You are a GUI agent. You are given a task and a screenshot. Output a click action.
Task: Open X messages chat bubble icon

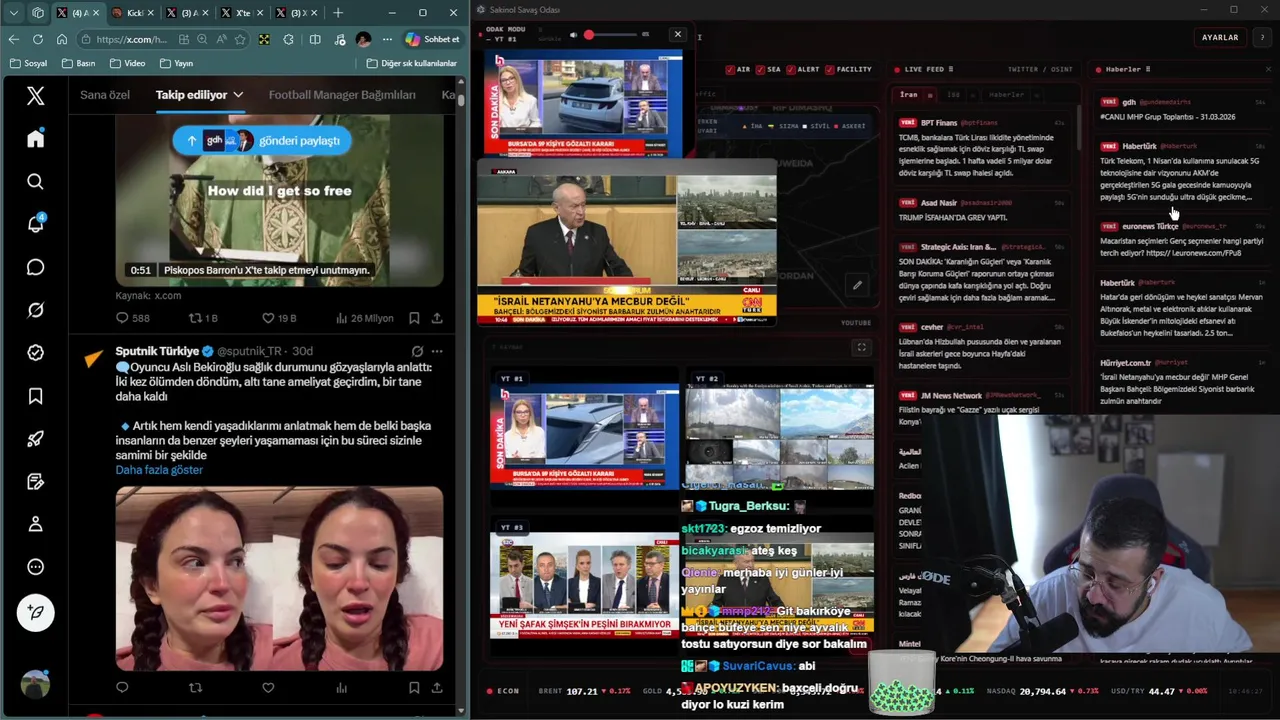tap(35, 267)
